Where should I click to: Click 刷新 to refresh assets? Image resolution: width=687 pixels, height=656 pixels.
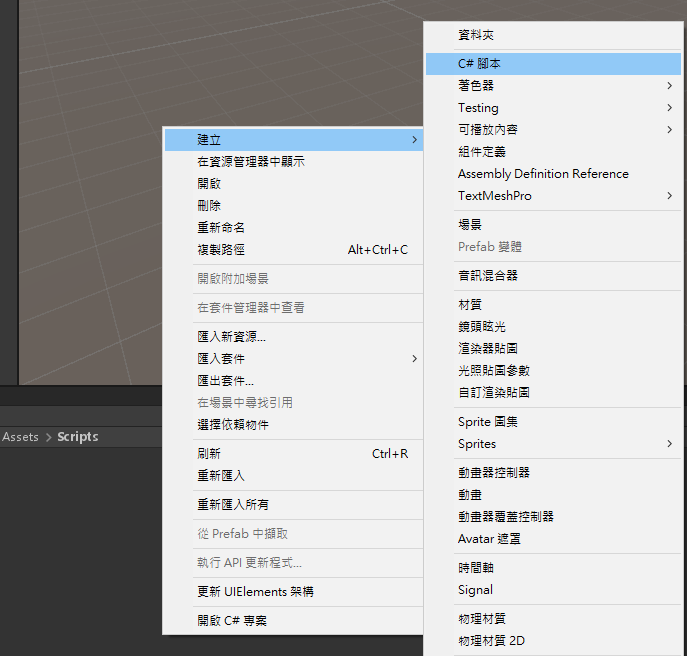[x=209, y=454]
